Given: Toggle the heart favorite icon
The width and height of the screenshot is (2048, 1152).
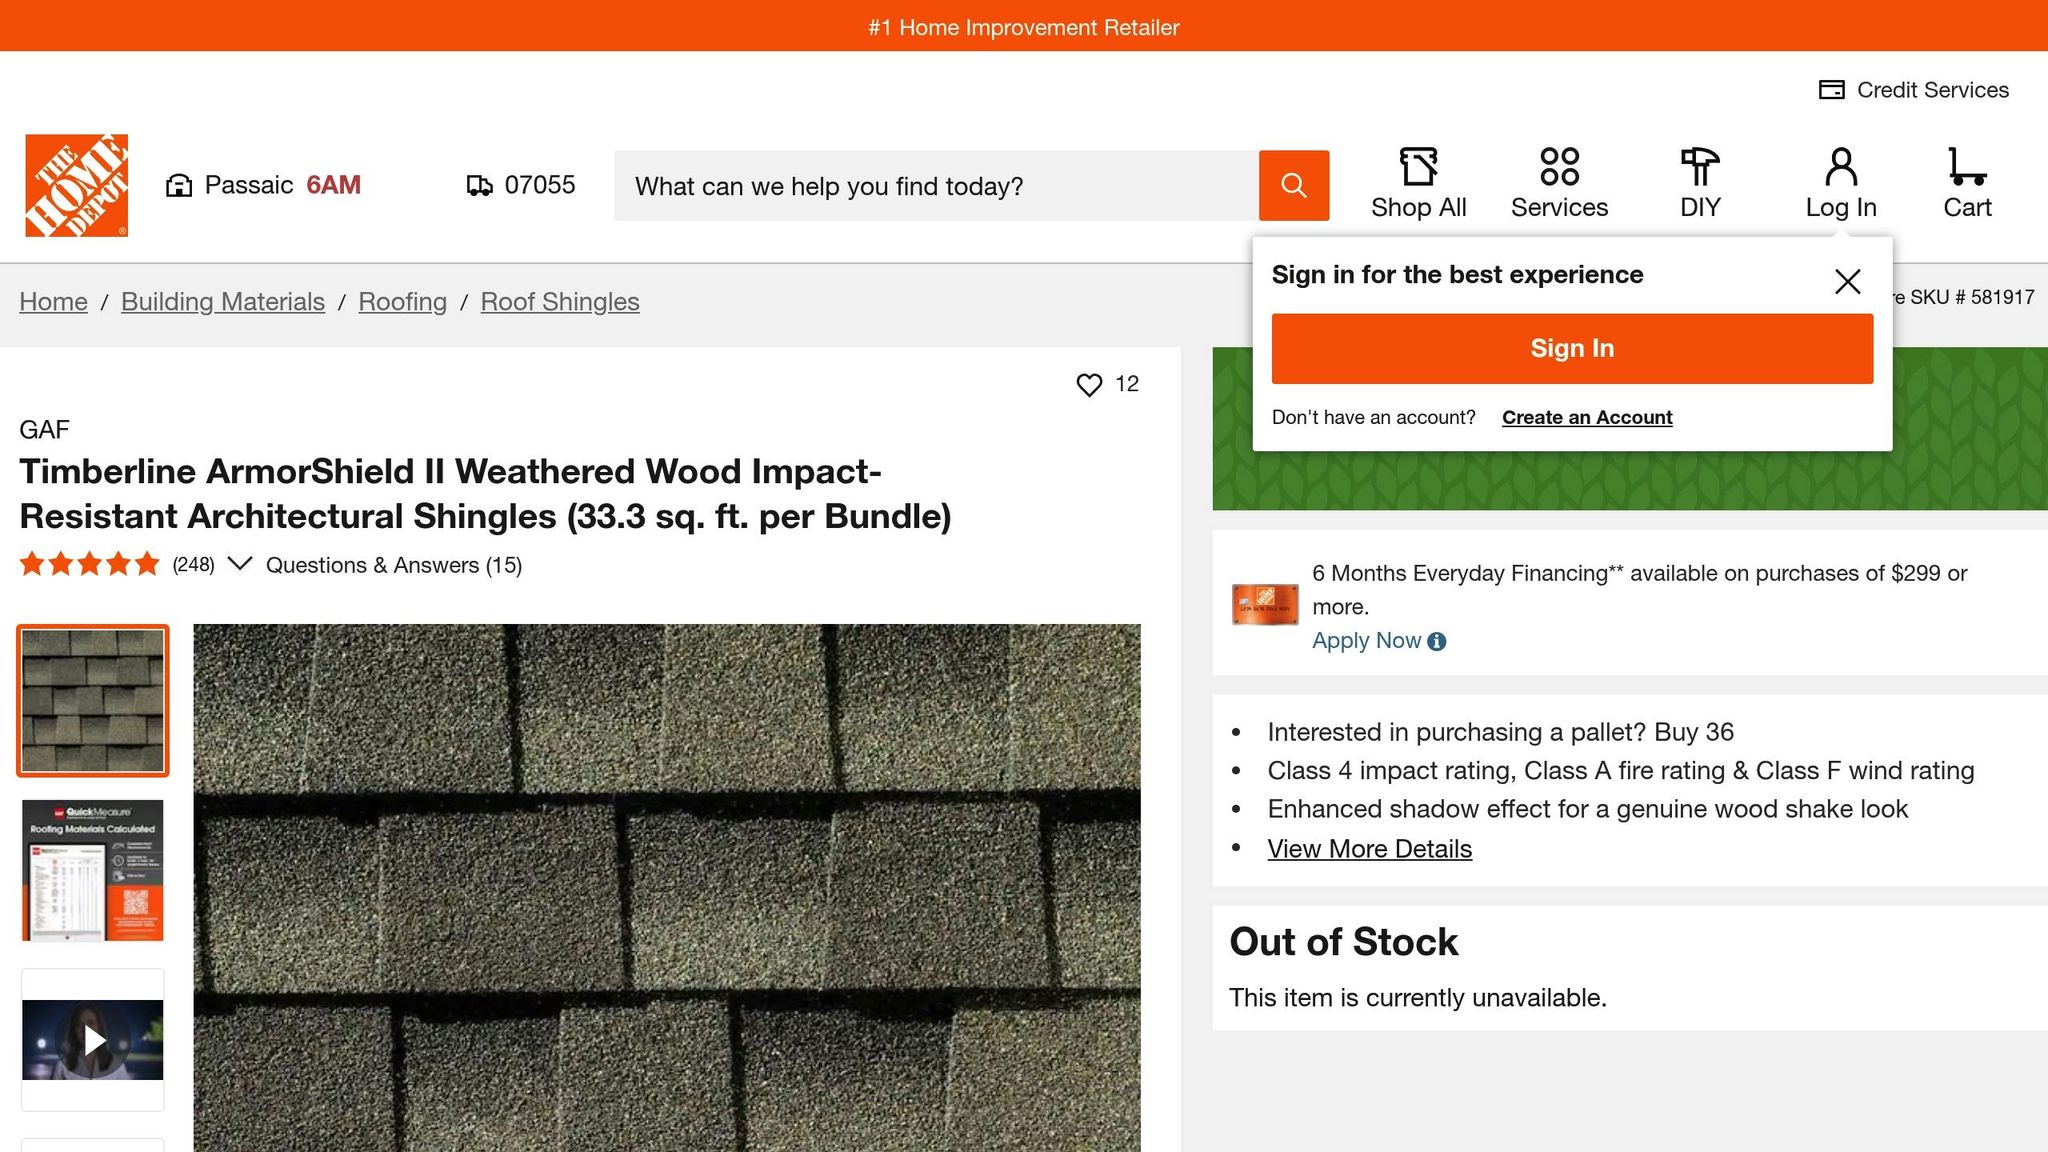Looking at the screenshot, I should tap(1089, 385).
